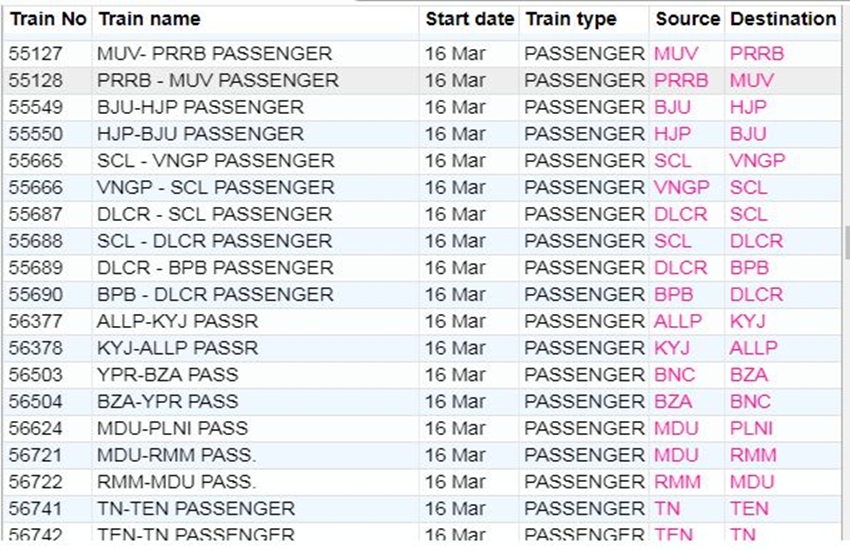Sort table by Start date header
This screenshot has width=850, height=550.
[x=469, y=19]
